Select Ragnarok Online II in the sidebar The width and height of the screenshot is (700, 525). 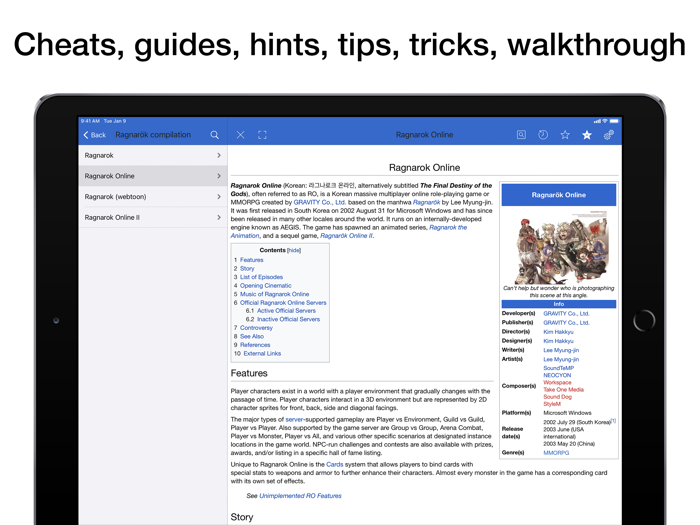pyautogui.click(x=153, y=217)
